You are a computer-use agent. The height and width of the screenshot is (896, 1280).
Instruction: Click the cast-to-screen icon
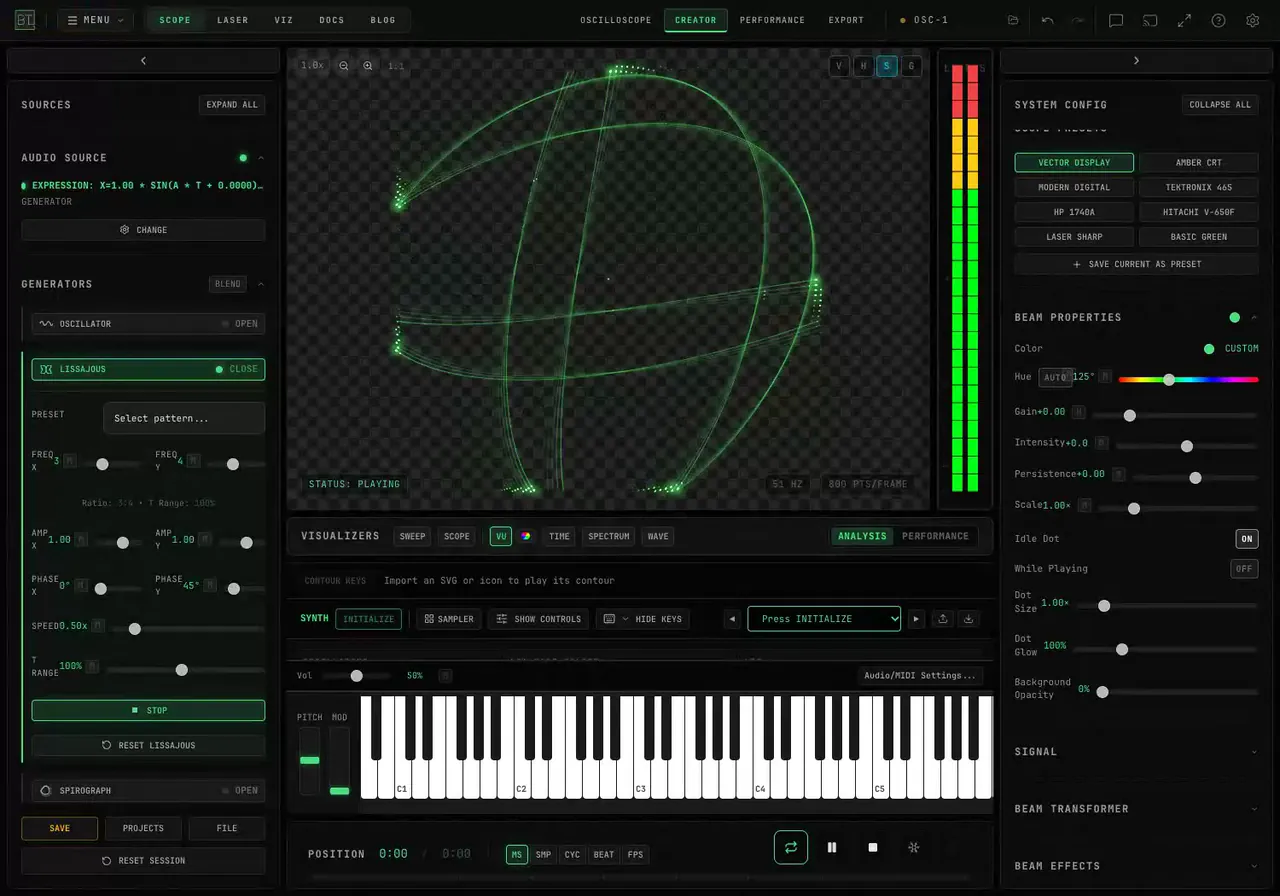[1150, 20]
